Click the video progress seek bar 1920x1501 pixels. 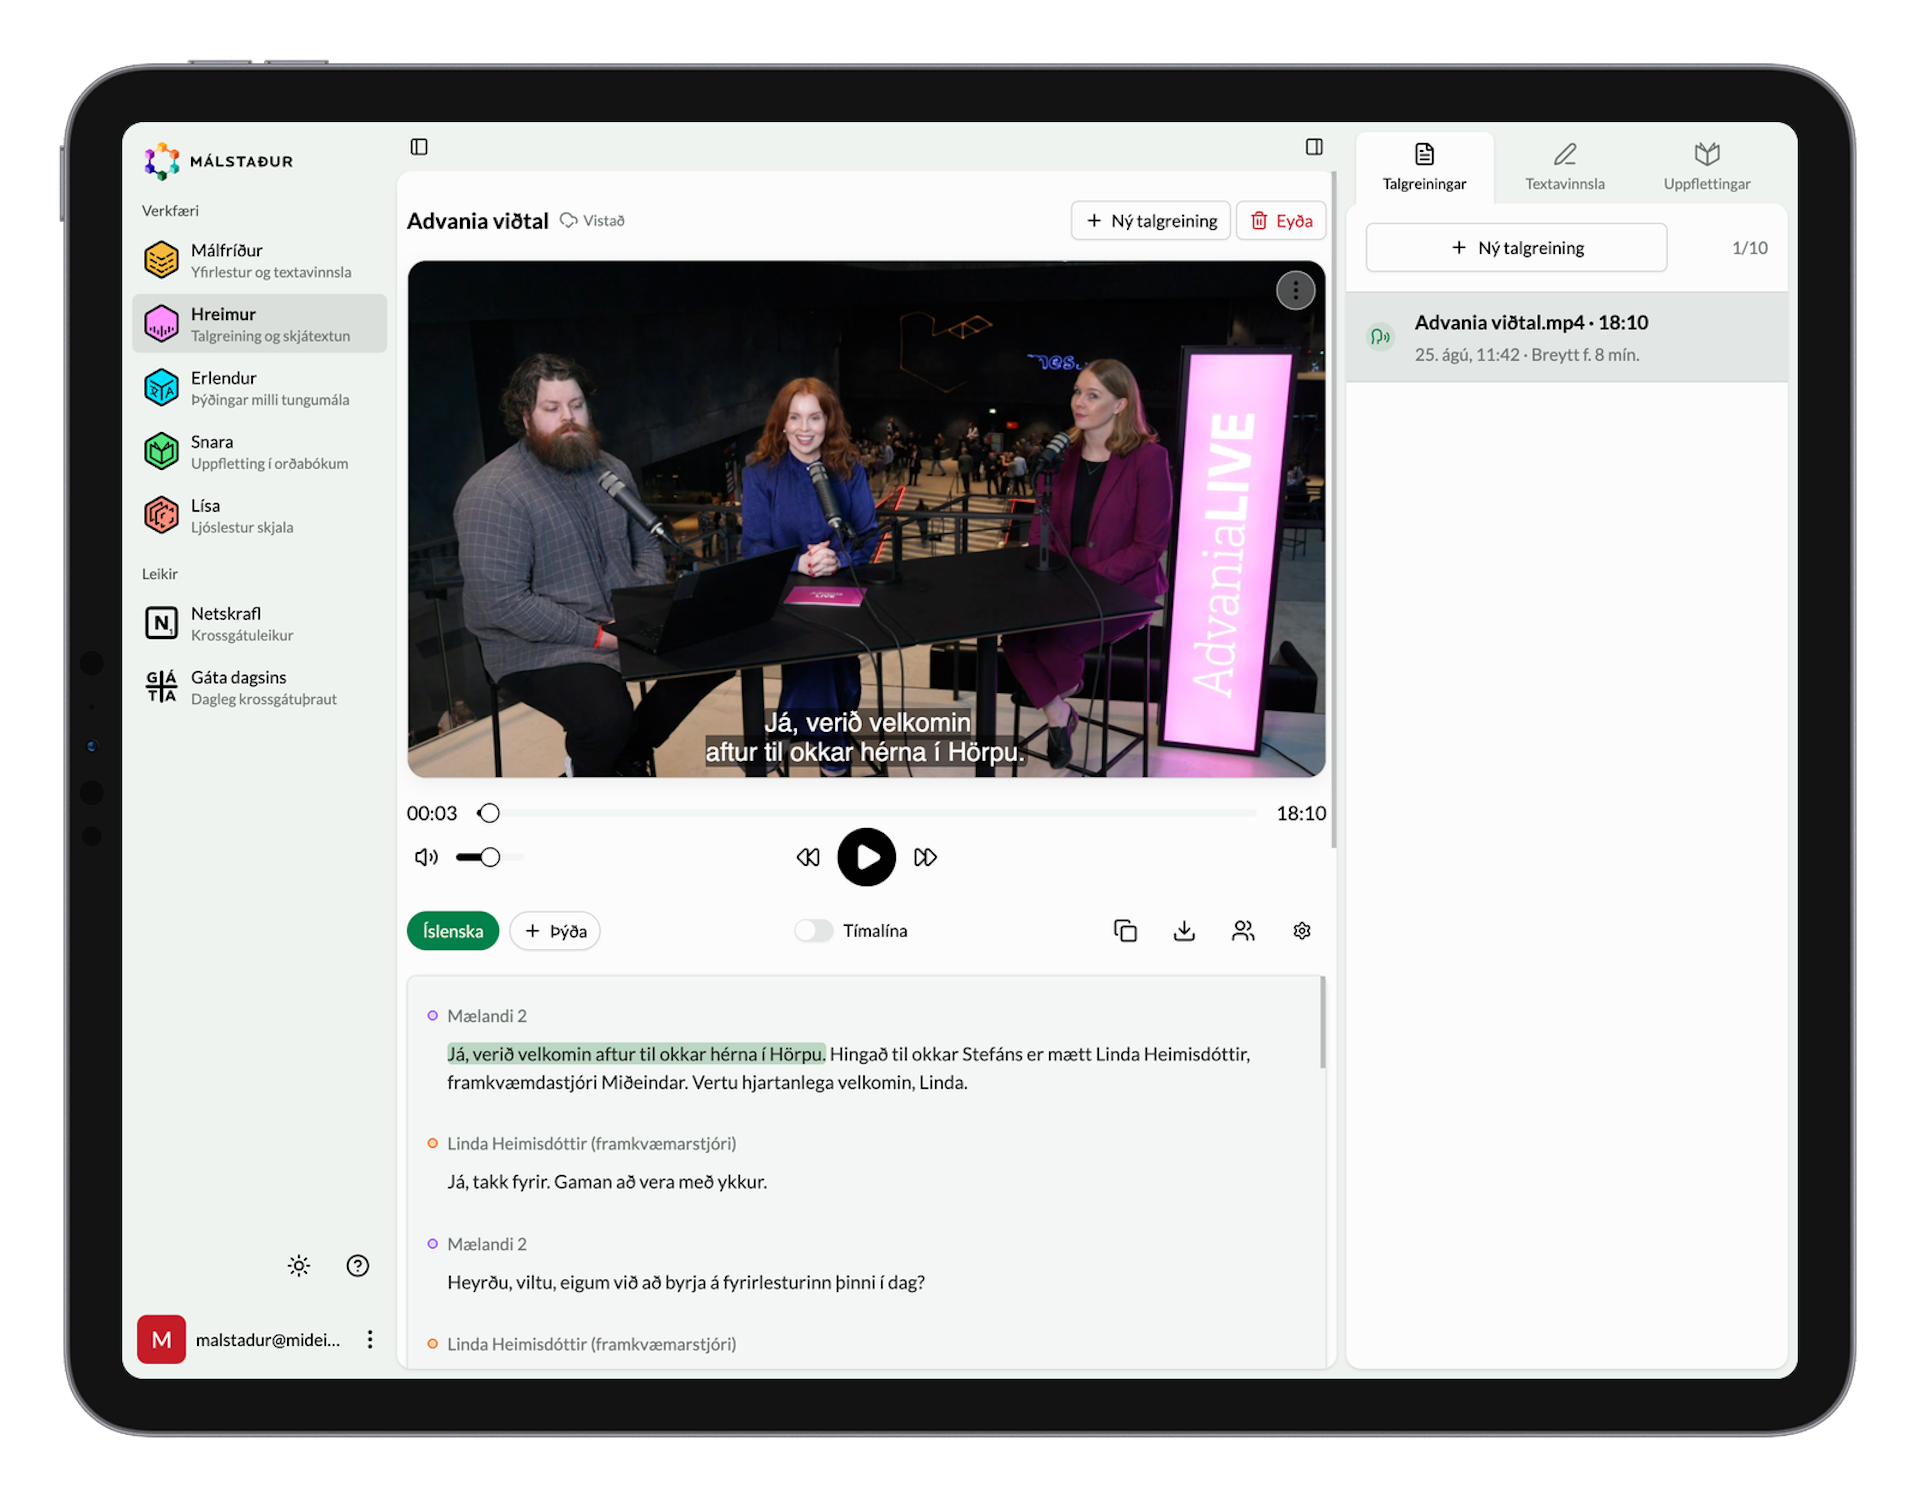(x=866, y=813)
